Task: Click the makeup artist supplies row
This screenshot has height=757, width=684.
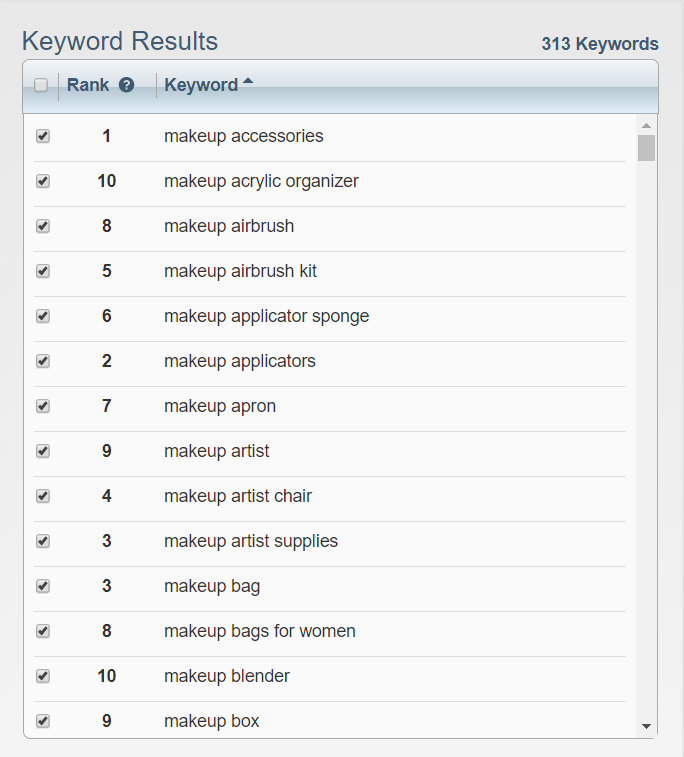Action: pyautogui.click(x=330, y=541)
